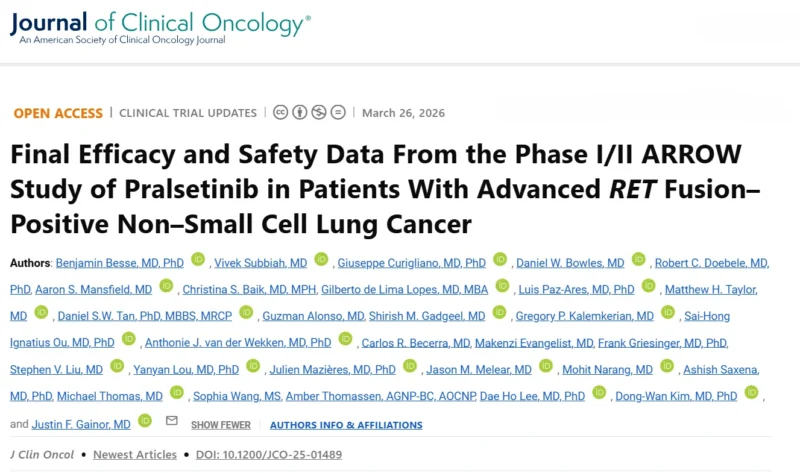Collapse author list with Show Fewer
The width and height of the screenshot is (800, 473).
click(218, 425)
